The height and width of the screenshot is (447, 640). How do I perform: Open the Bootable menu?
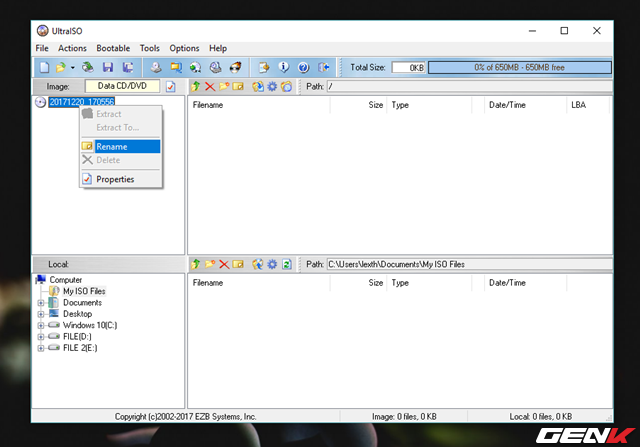(113, 48)
